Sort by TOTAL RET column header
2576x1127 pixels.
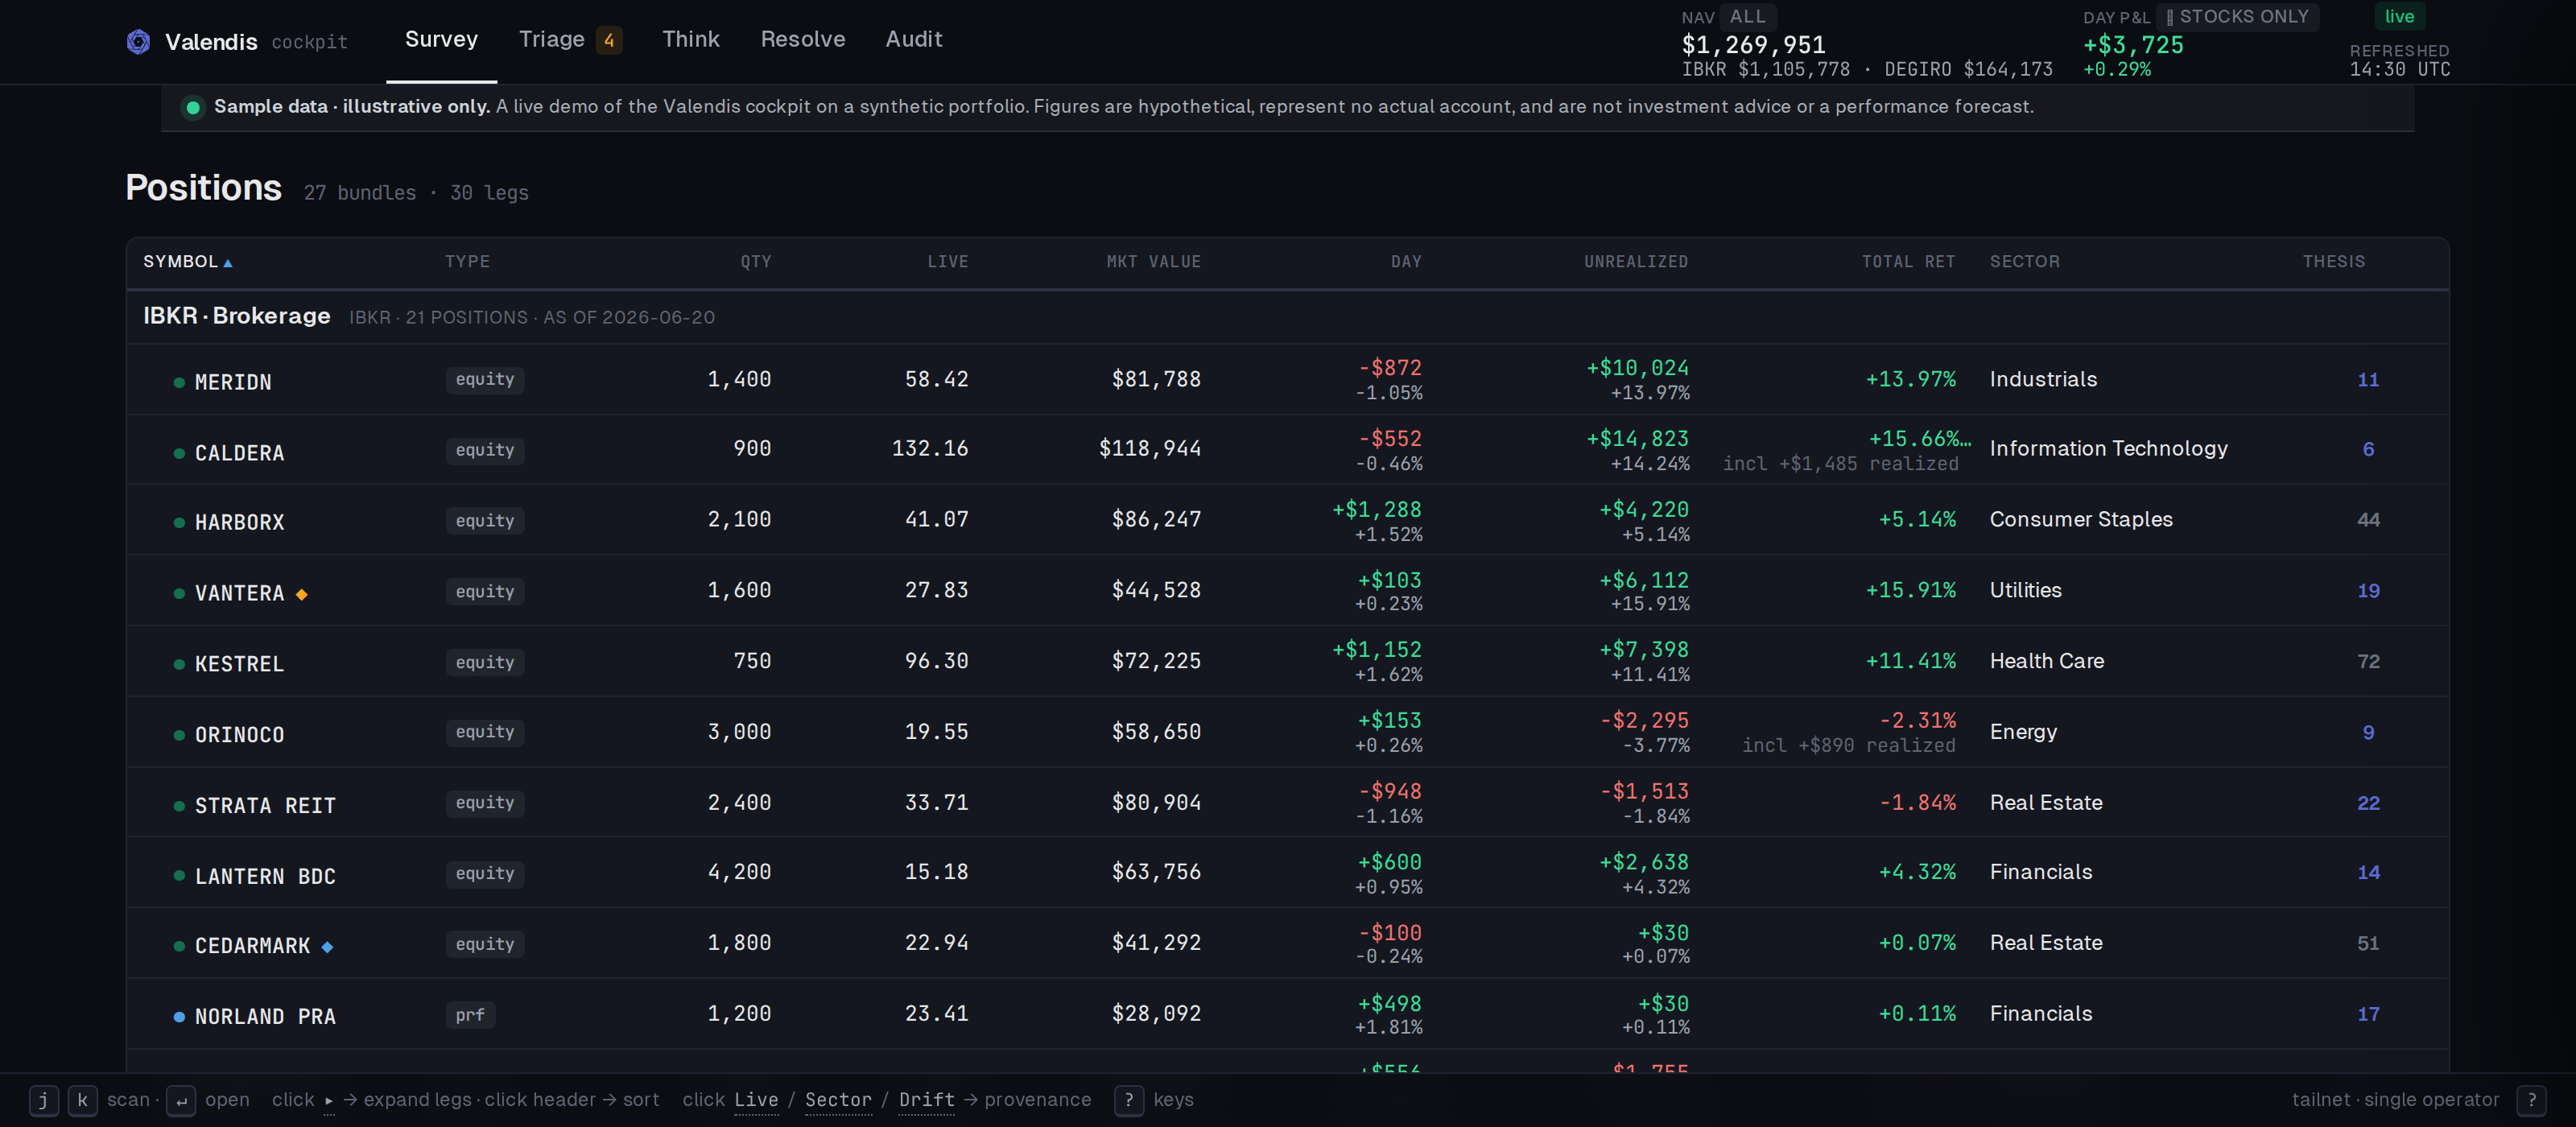coord(1907,261)
